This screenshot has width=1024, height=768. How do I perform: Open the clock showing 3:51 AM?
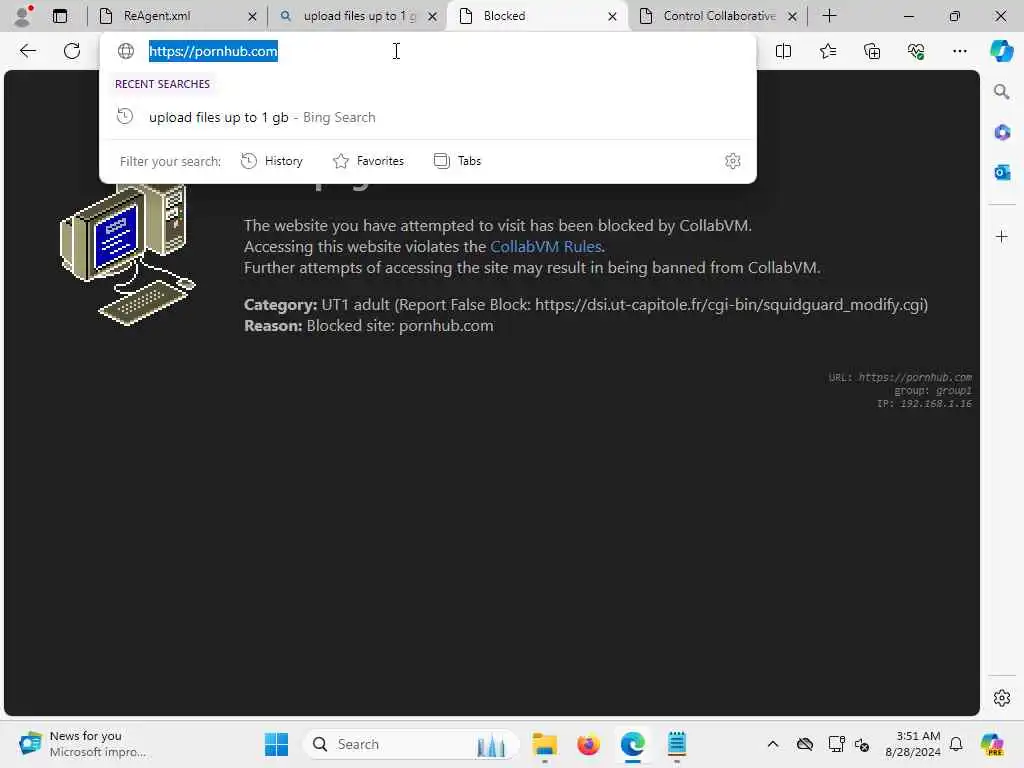pos(913,744)
